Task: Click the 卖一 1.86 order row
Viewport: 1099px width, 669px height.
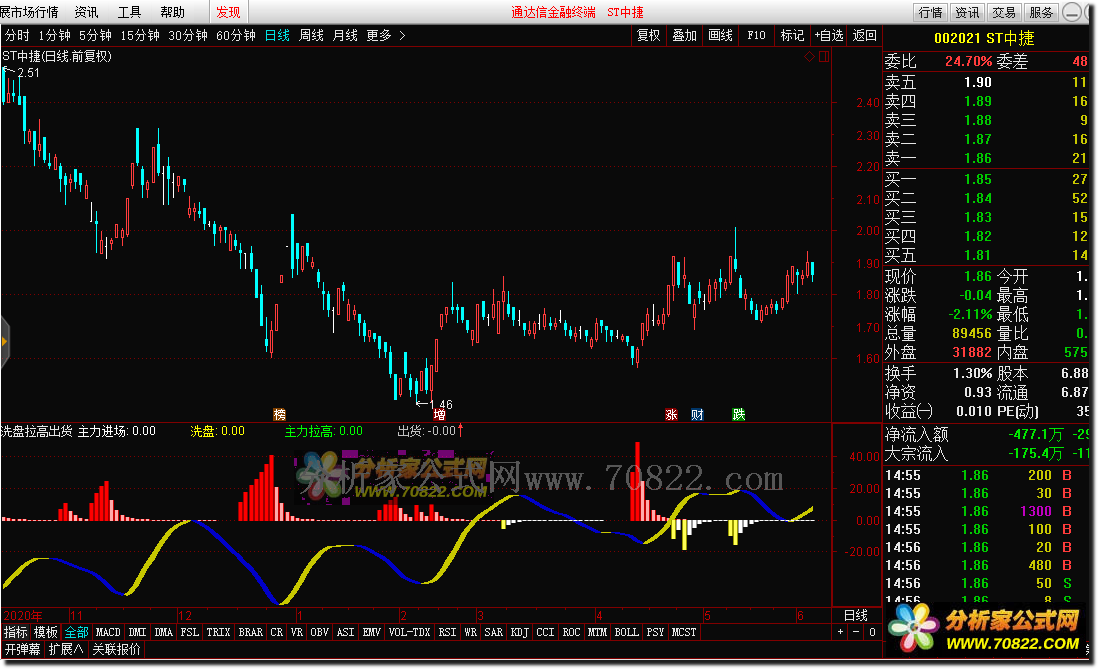Action: [987, 158]
